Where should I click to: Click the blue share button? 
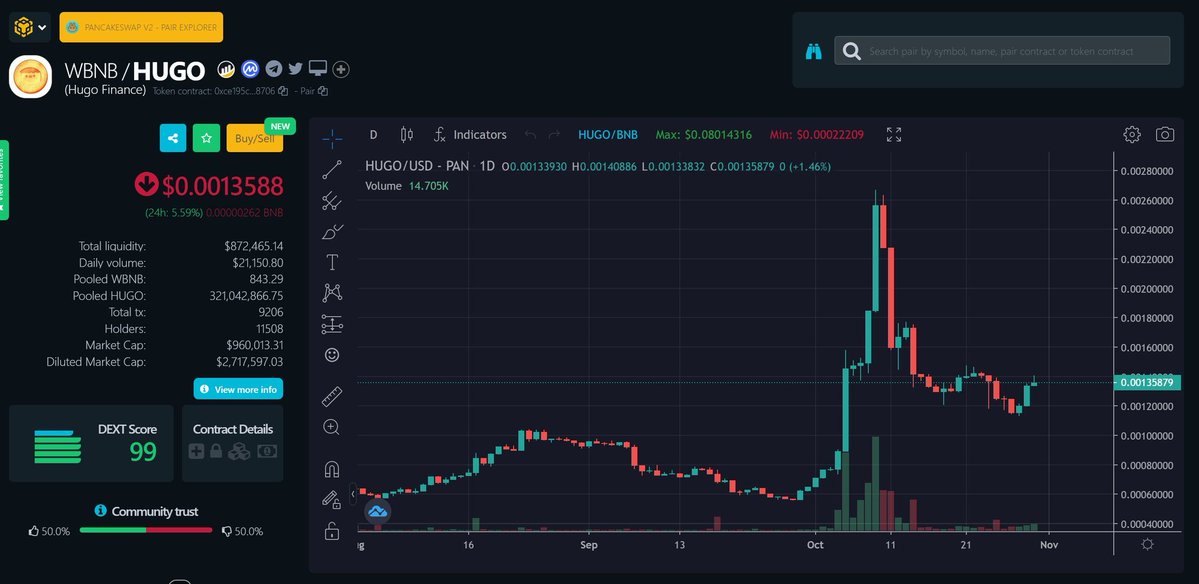[x=173, y=138]
